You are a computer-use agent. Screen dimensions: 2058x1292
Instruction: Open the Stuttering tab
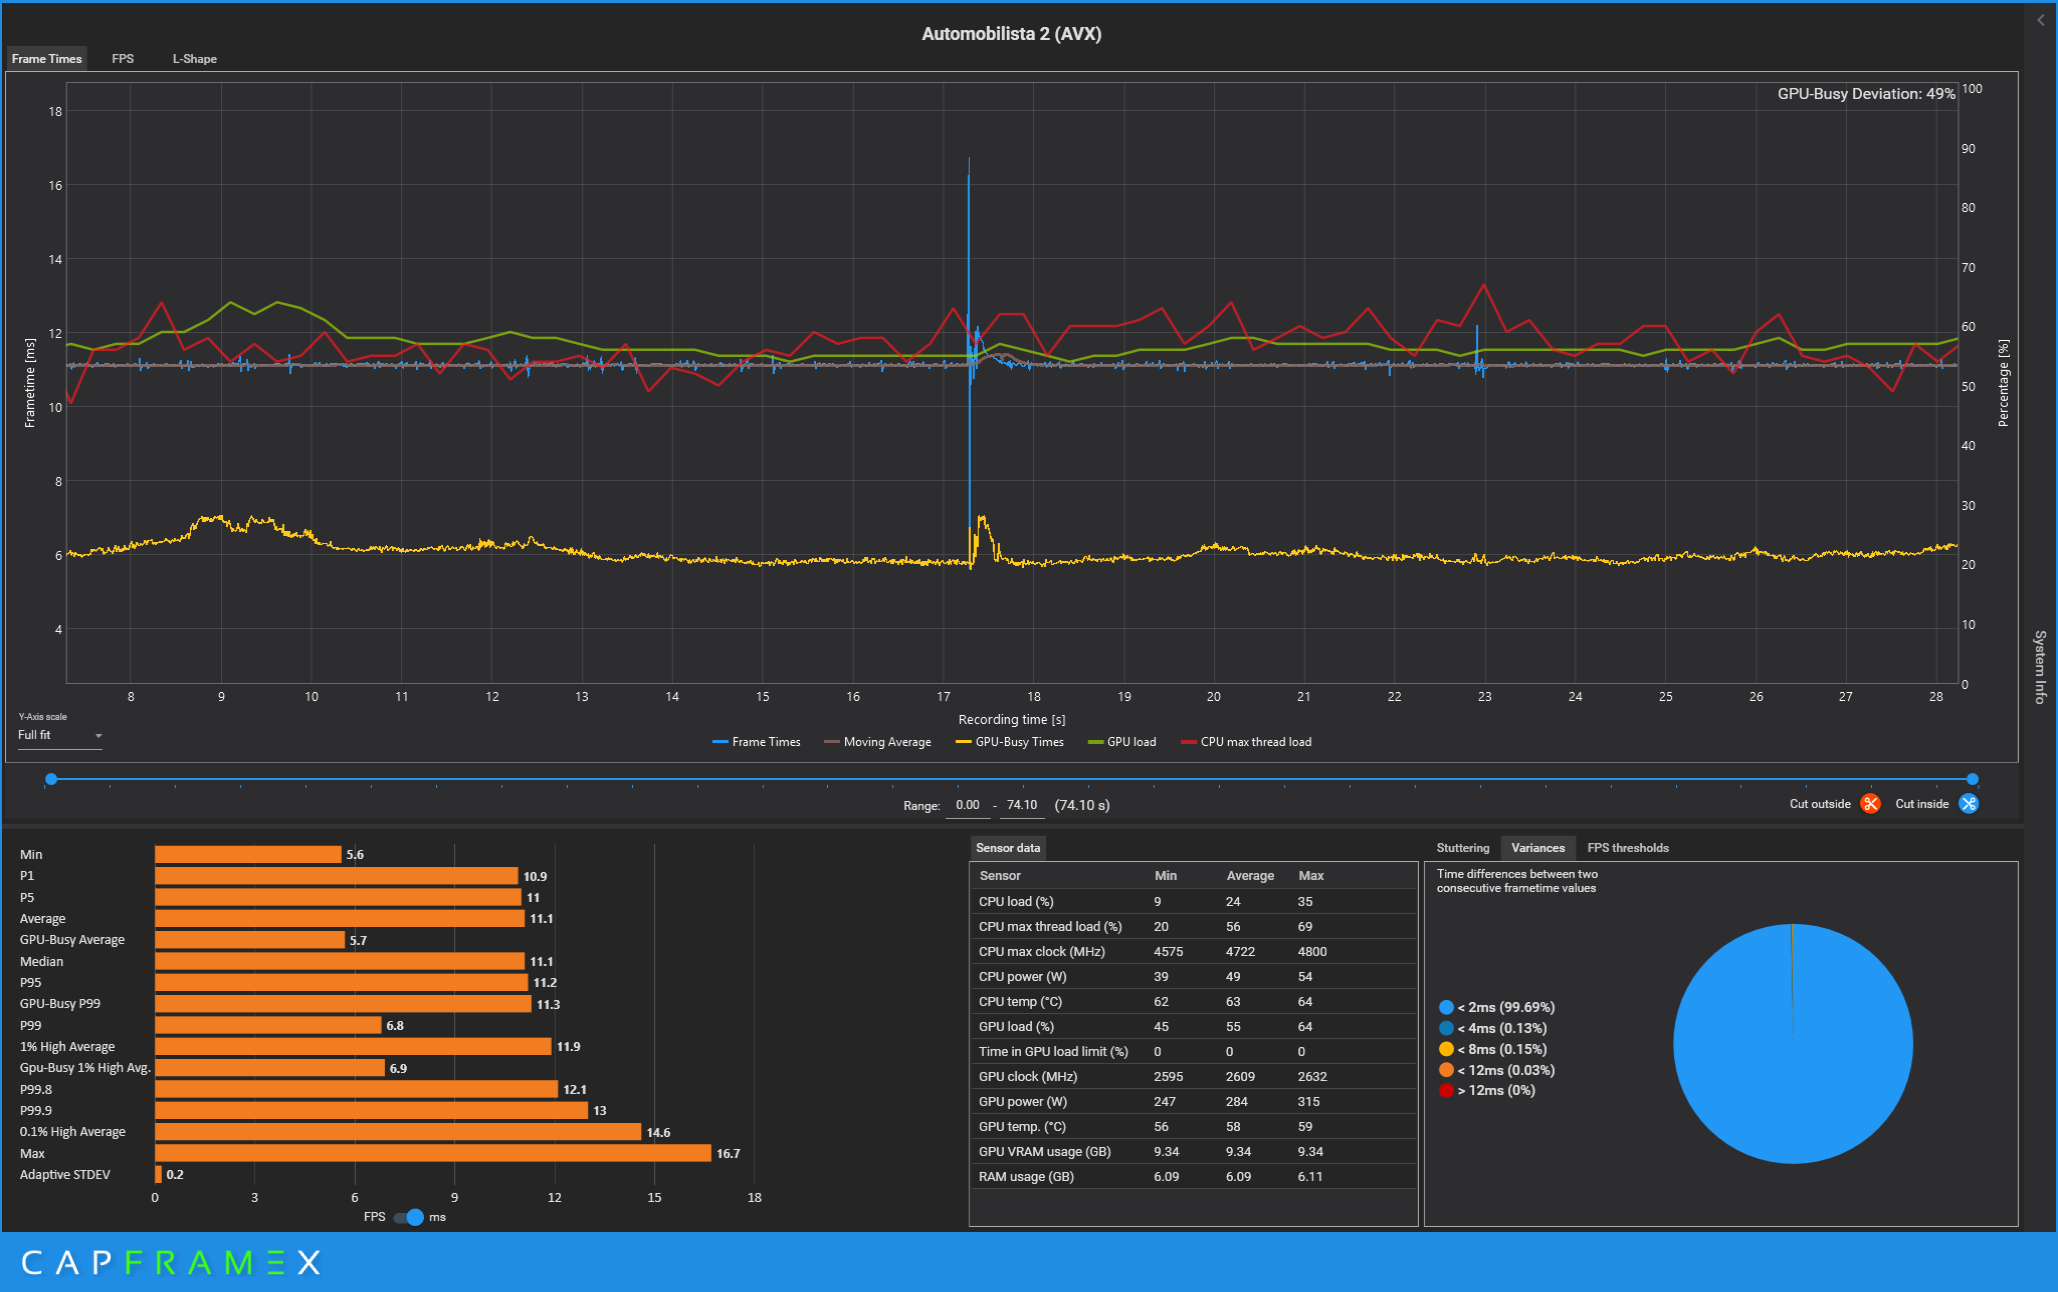click(1462, 848)
